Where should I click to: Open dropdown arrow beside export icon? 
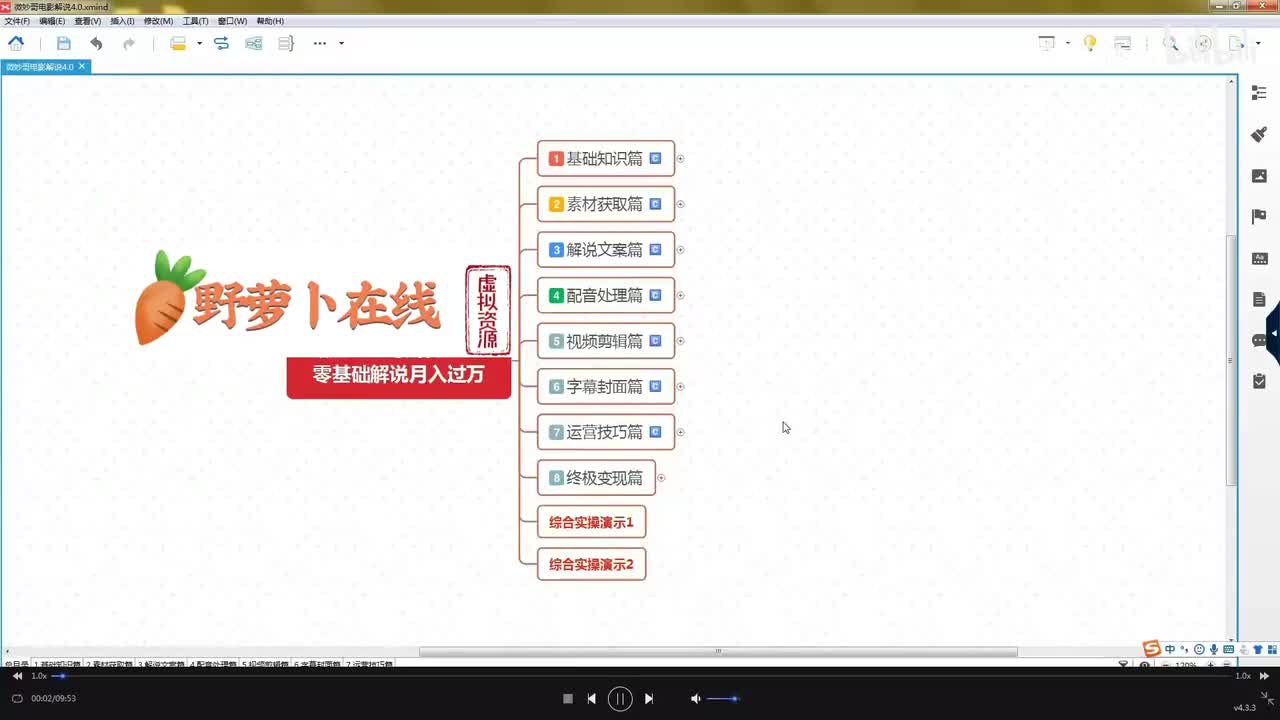[1258, 43]
